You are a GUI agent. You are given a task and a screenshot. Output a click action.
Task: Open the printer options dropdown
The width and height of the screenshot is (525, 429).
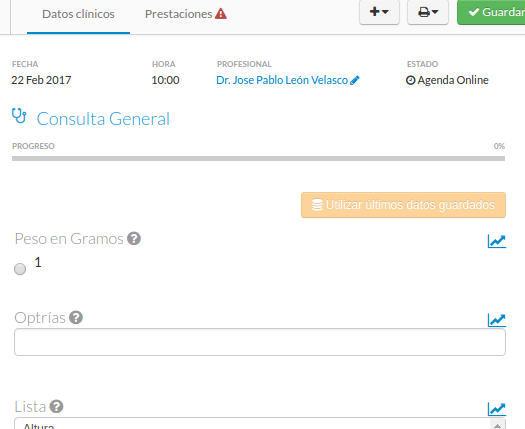[428, 12]
